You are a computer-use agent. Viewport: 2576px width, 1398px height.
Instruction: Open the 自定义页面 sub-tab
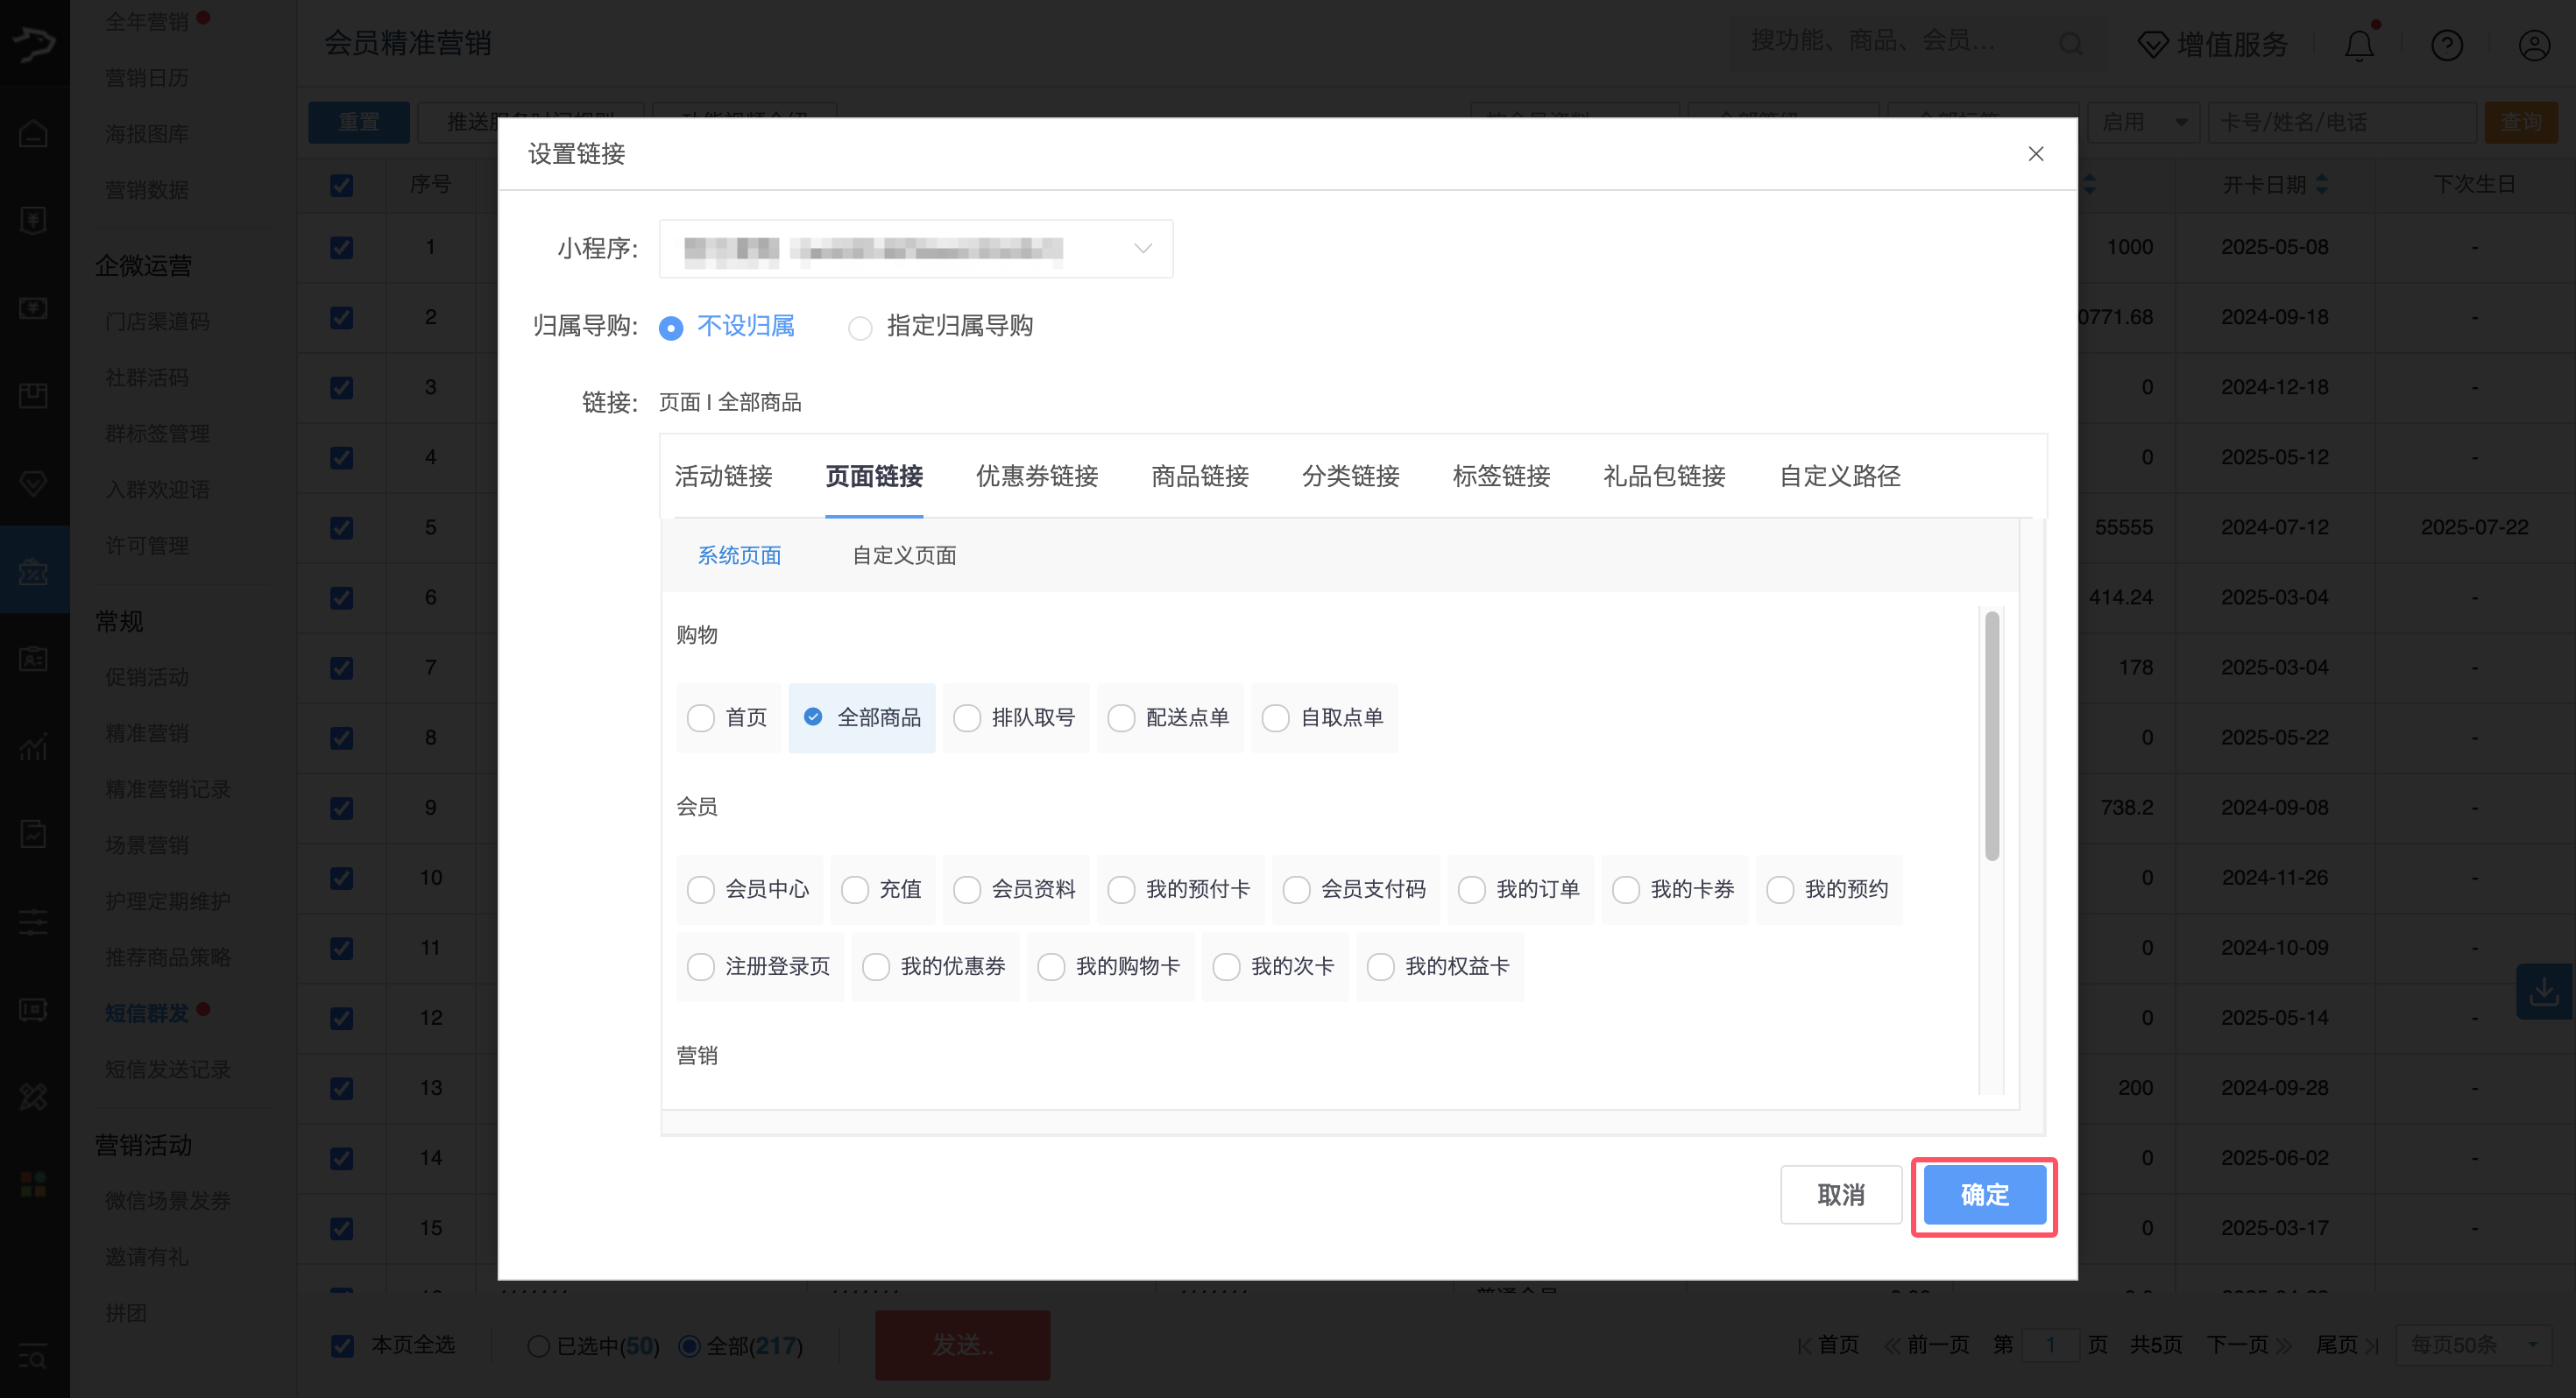coord(904,555)
